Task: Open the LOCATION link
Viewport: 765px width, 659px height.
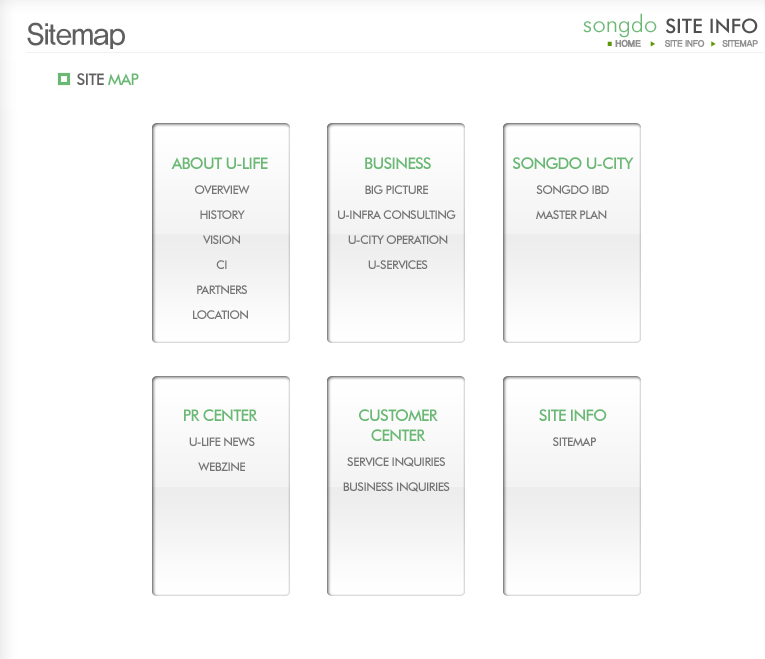Action: [x=220, y=315]
